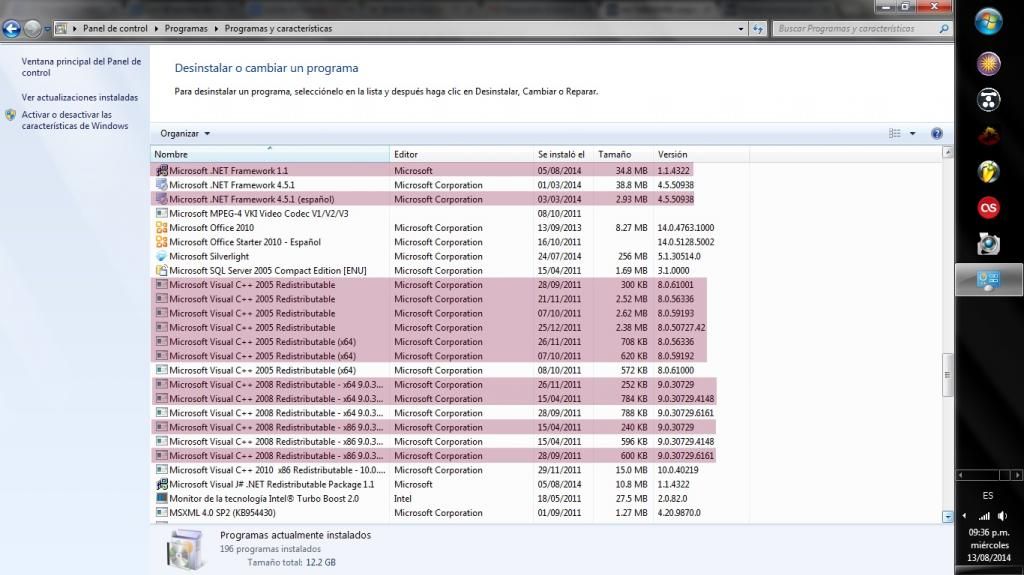The height and width of the screenshot is (575, 1024).
Task: Sort by the Se instaló el column
Action: click(563, 154)
